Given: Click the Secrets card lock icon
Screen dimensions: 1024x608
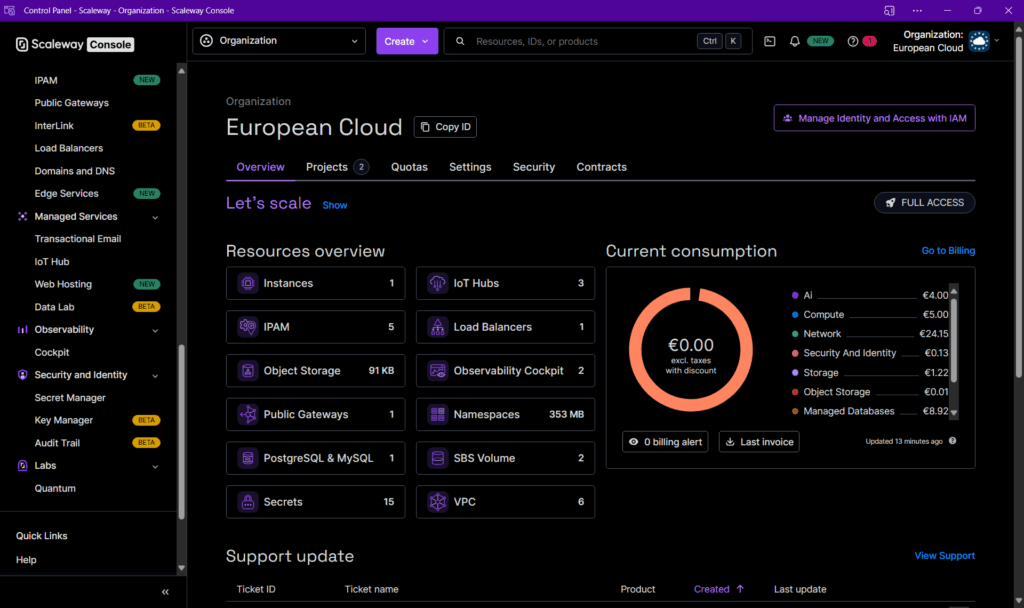Looking at the screenshot, I should tap(248, 502).
